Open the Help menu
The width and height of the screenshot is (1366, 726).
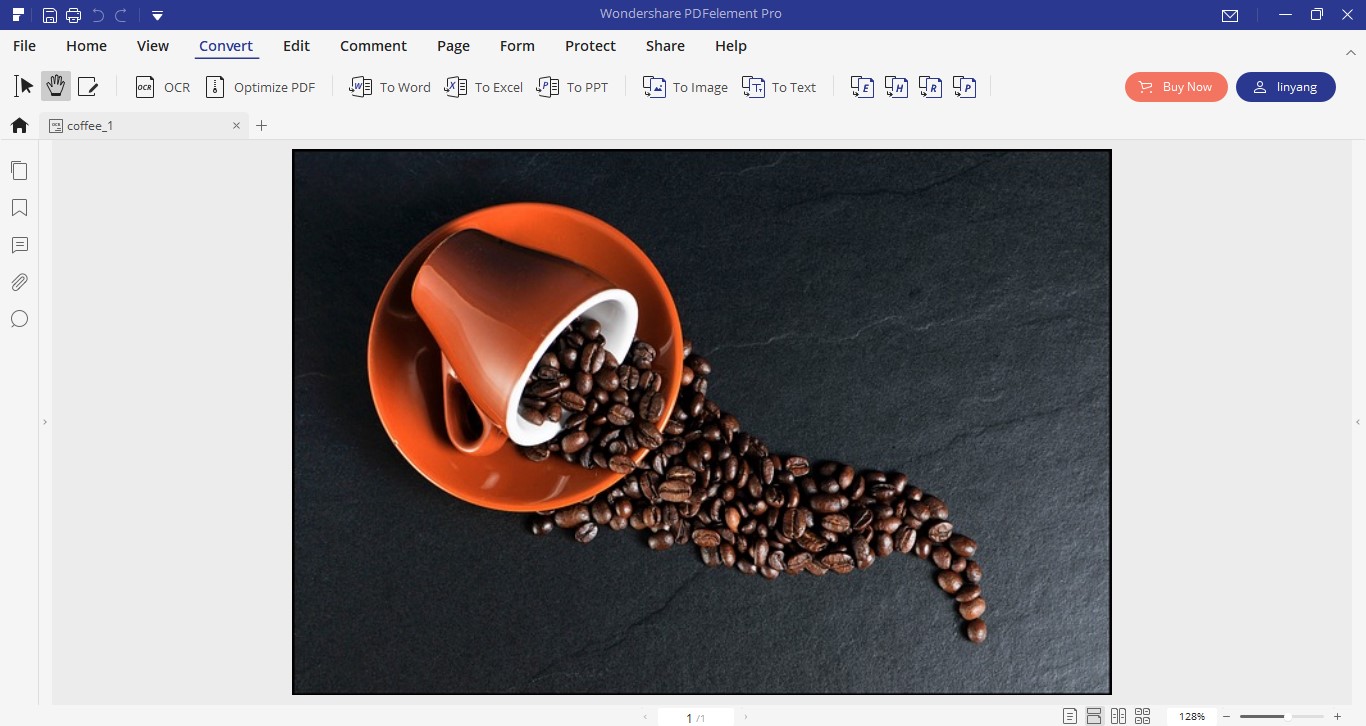pos(731,46)
